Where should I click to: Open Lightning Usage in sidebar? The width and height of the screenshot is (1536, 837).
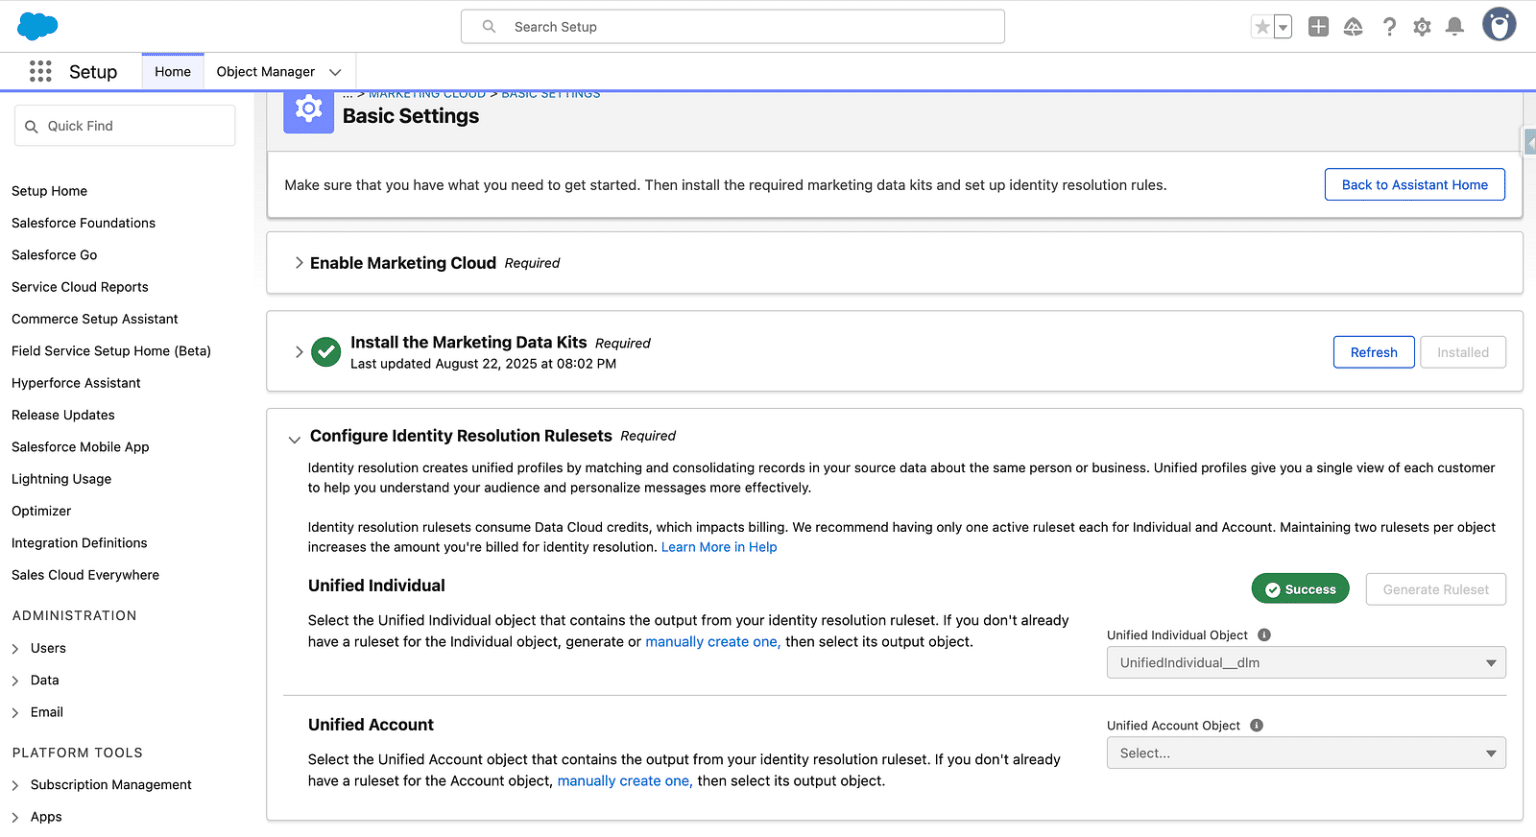tap(61, 479)
